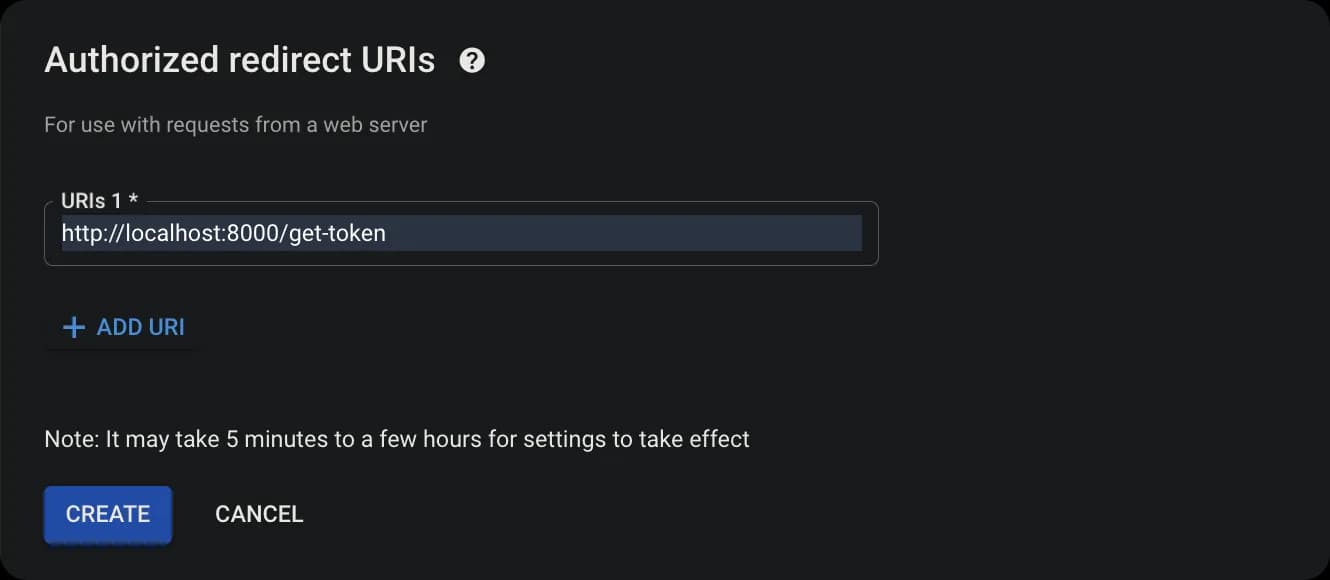Click the note about settings taking effect
Viewport: 1330px width, 580px height.
(x=397, y=439)
